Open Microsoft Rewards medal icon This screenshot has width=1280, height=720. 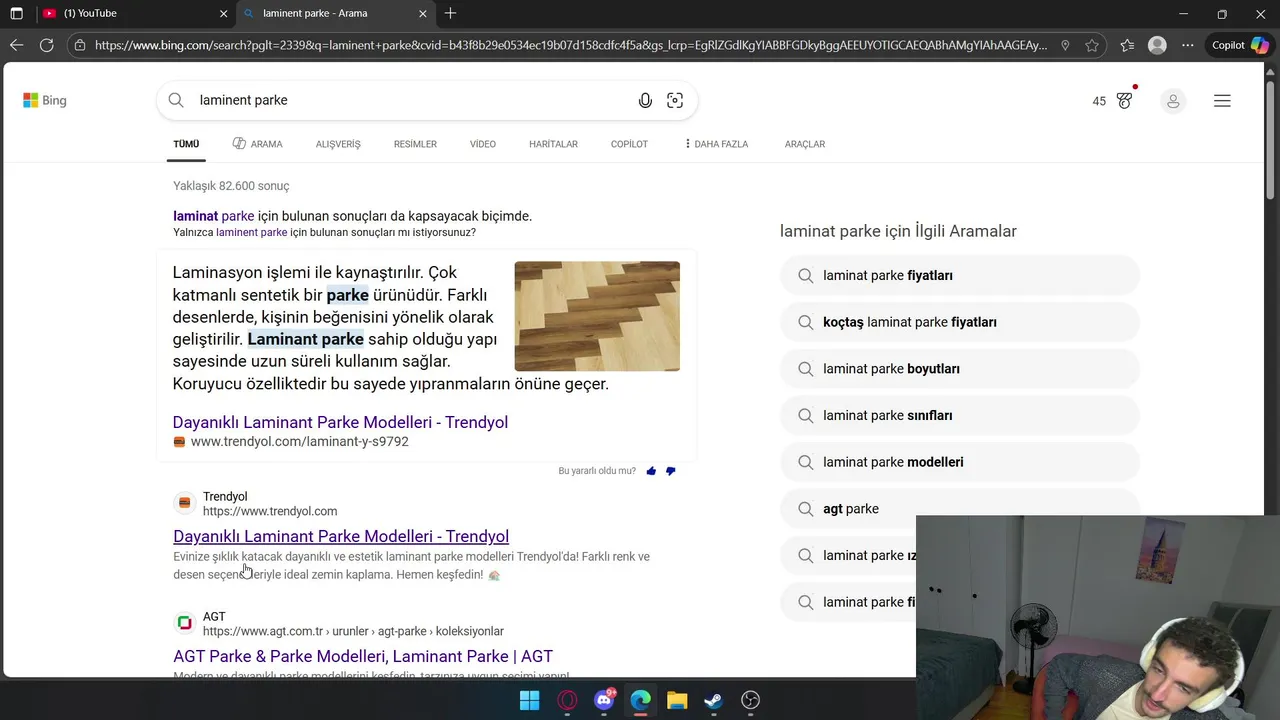point(1124,100)
